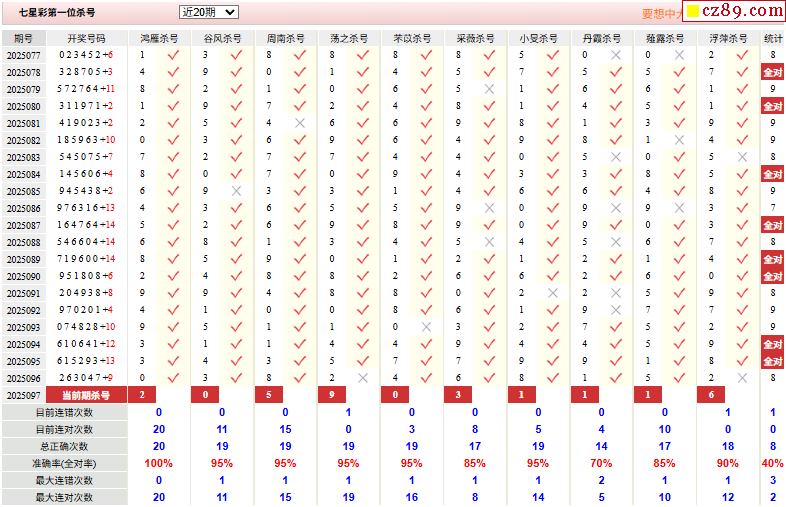
Task: Click the gray X for 浮萍杀号 in row 2025096
Action: coord(742,378)
